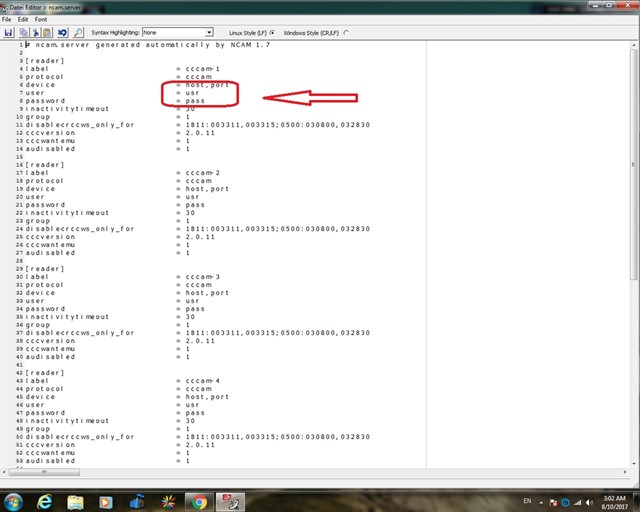640x512 pixels.
Task: Open the Font menu
Action: (40, 19)
